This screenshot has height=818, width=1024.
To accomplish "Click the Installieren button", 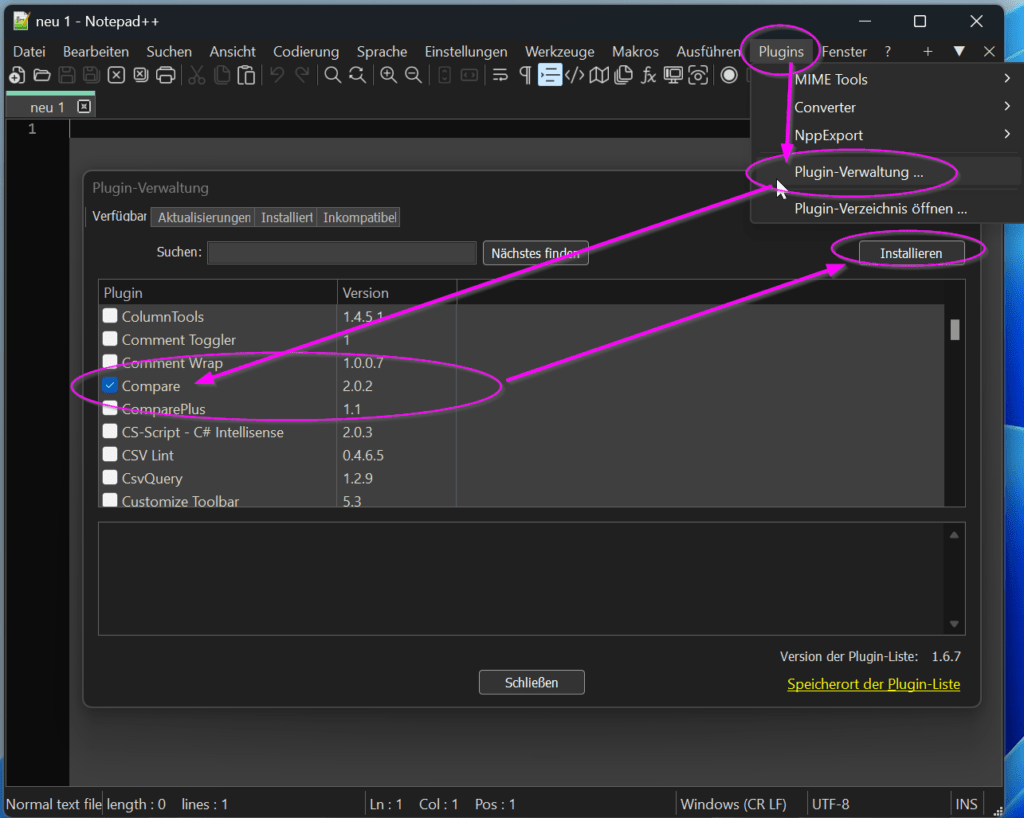I will pos(911,253).
